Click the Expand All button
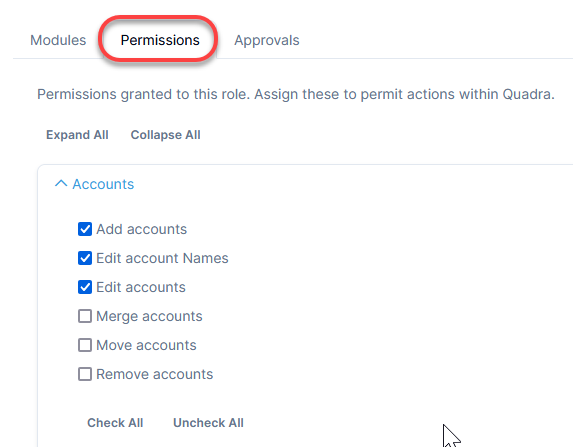The height and width of the screenshot is (447, 573). 77,135
